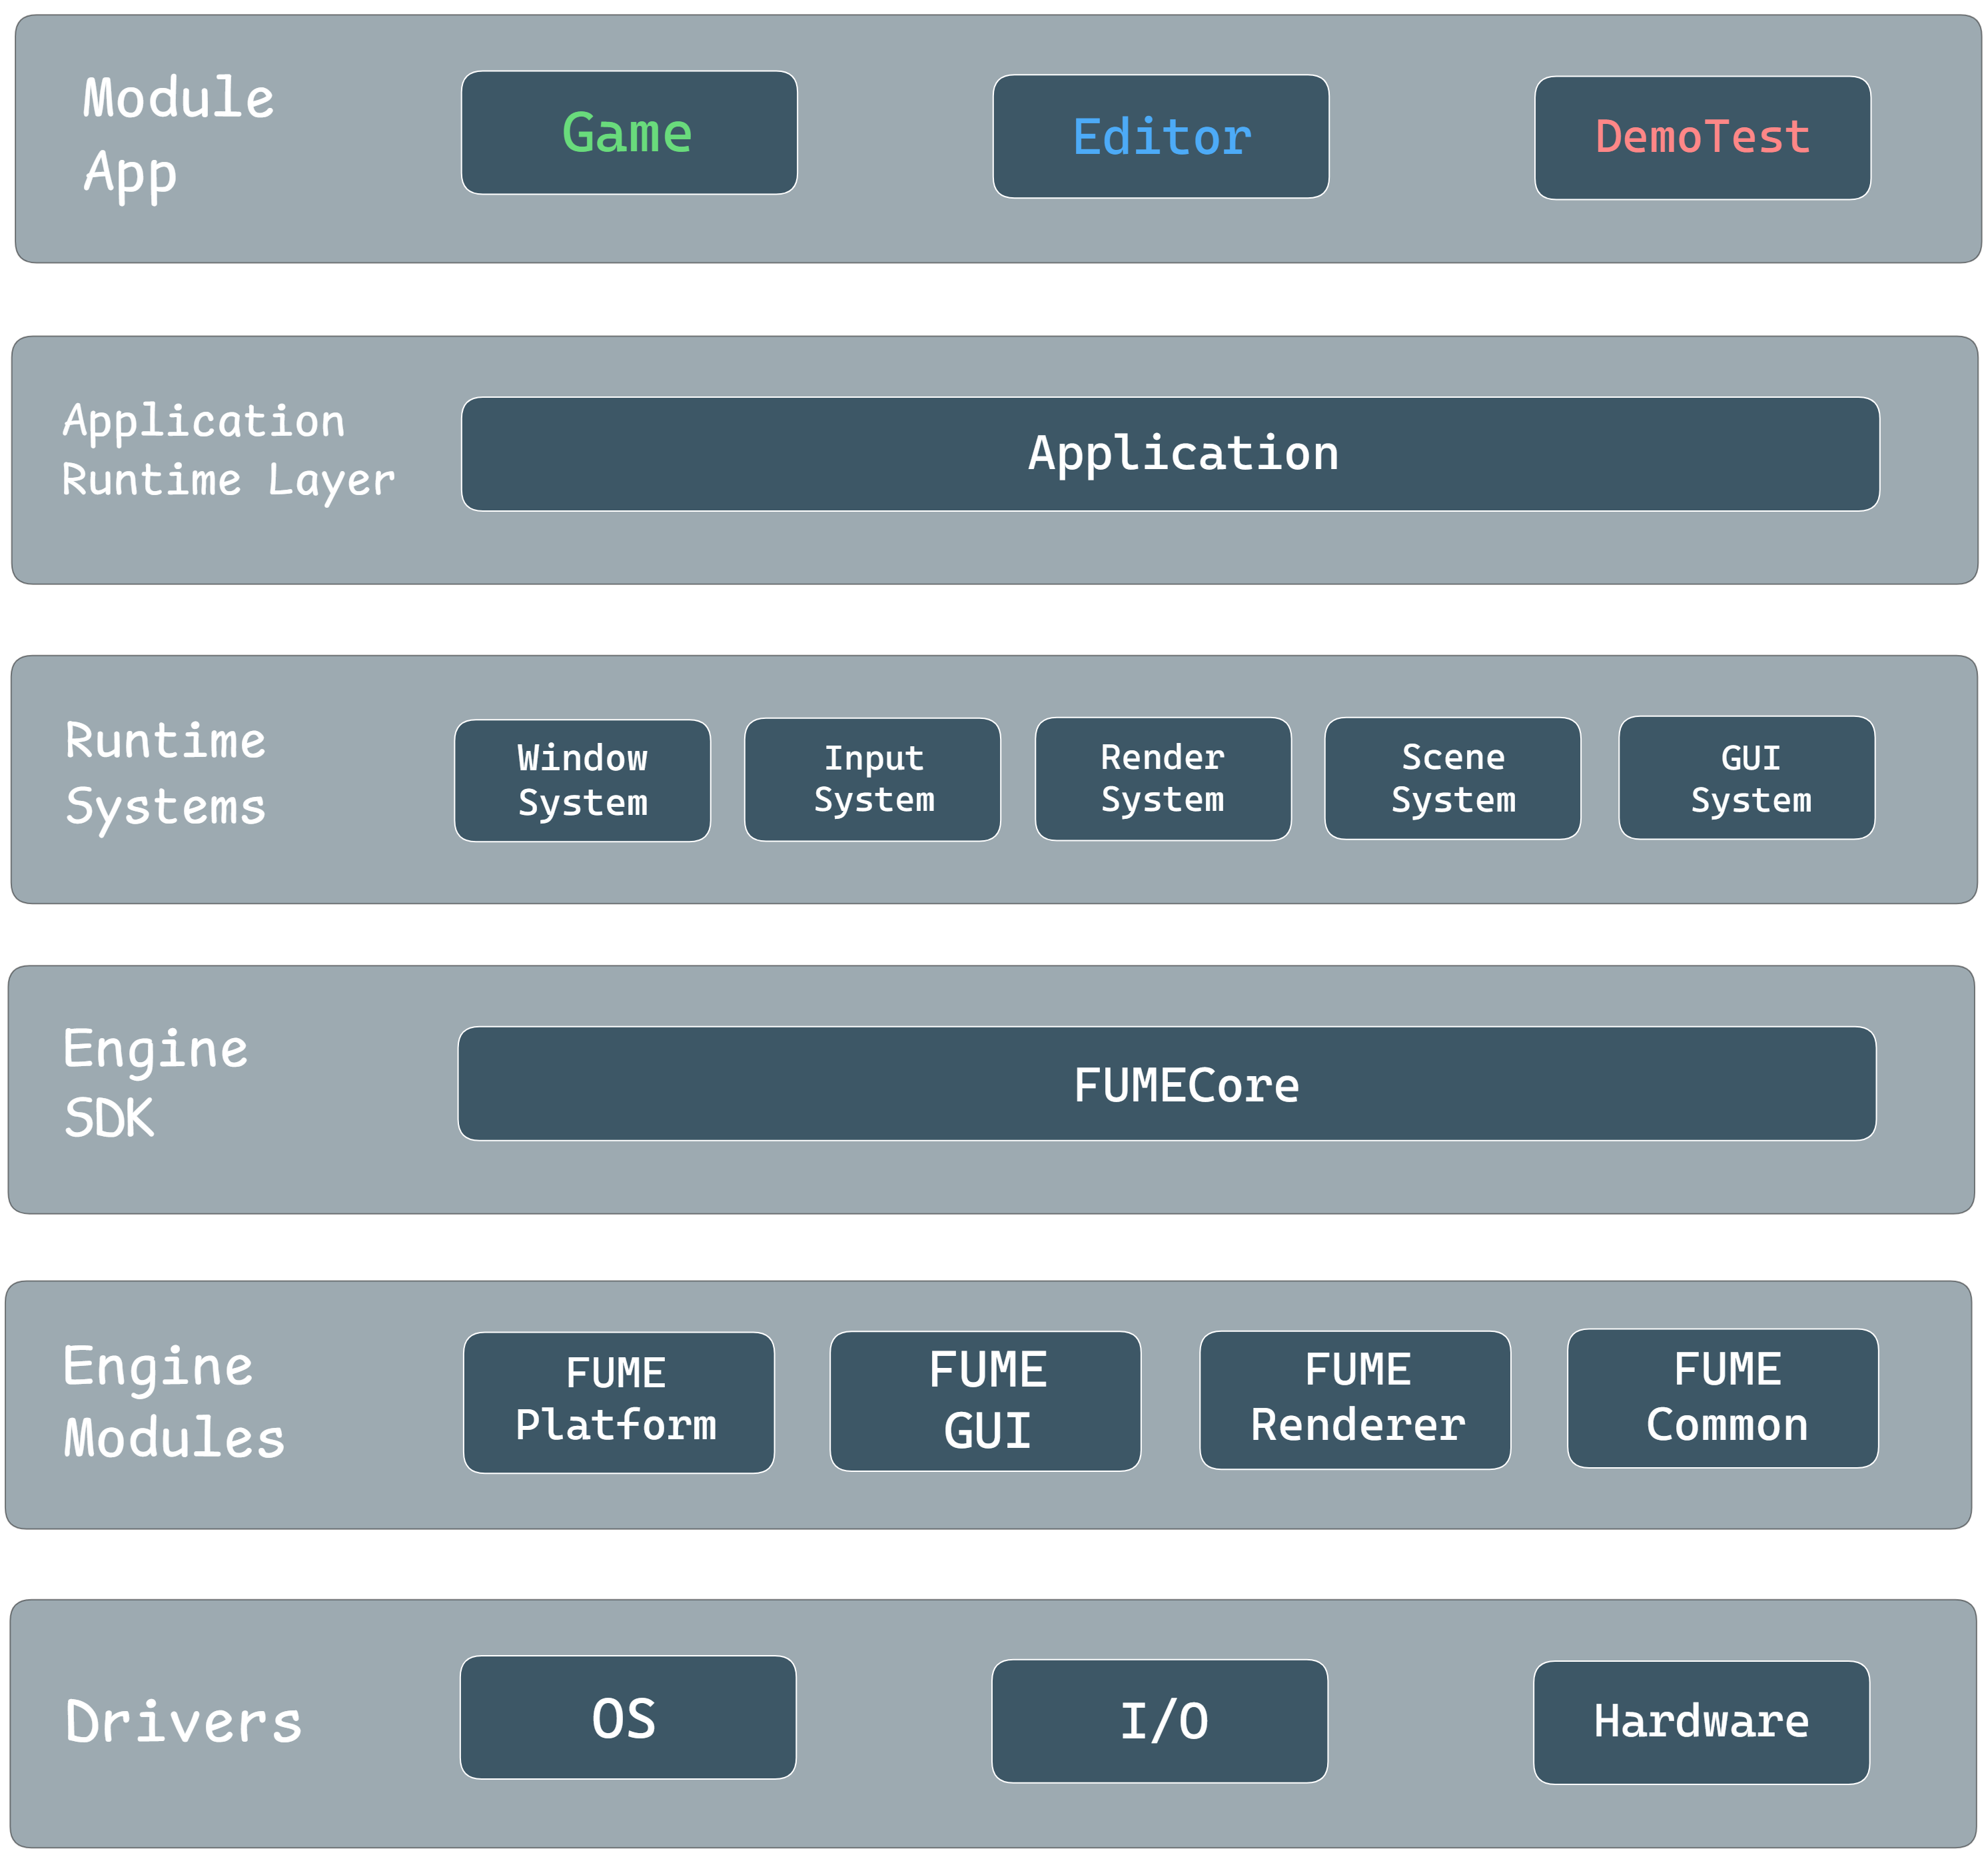Select the FUME GUI module box
The height and width of the screenshot is (1865, 1988).
[985, 1401]
